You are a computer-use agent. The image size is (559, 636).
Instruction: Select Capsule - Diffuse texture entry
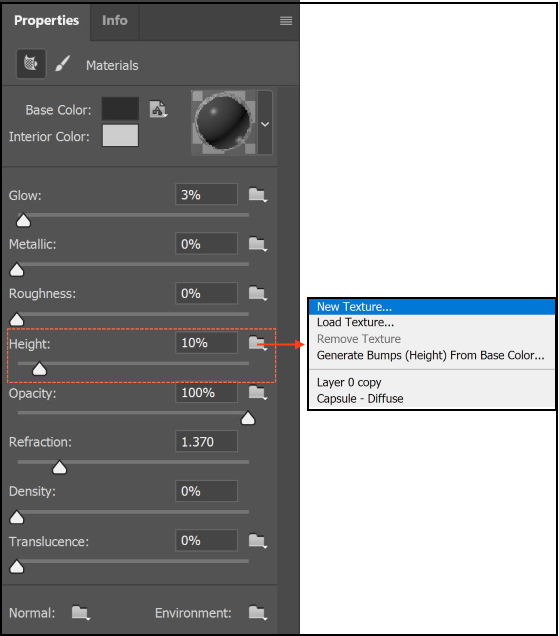coord(432,399)
